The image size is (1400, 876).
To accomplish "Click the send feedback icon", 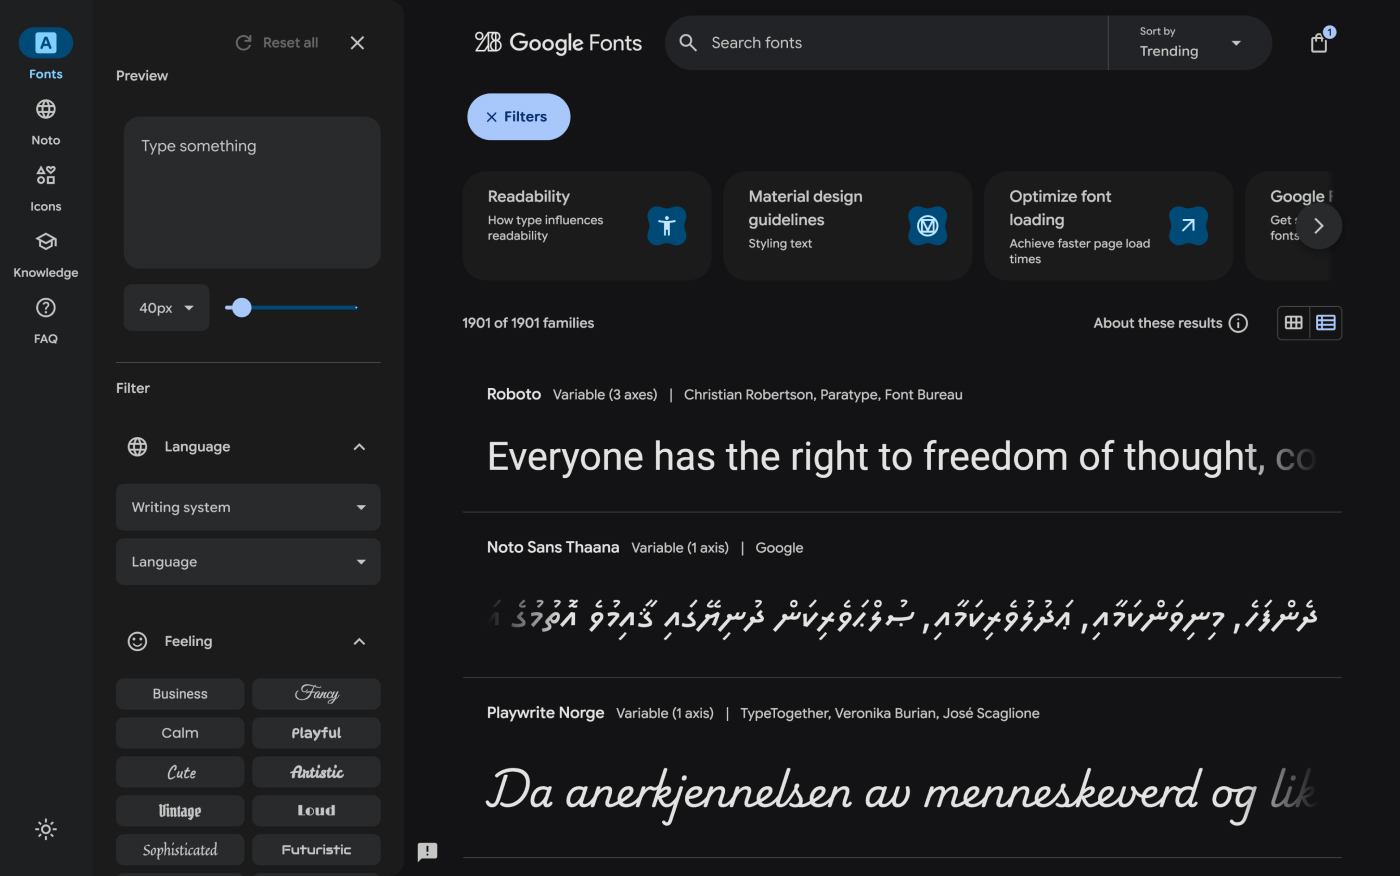I will pos(427,851).
